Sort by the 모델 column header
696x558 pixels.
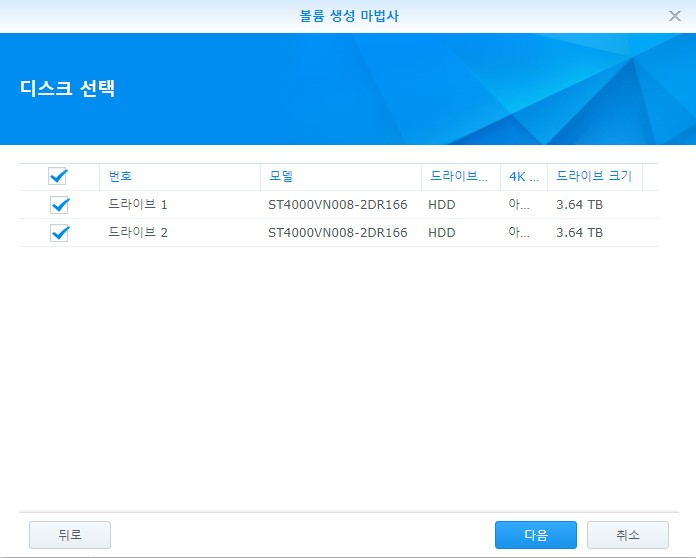point(340,177)
